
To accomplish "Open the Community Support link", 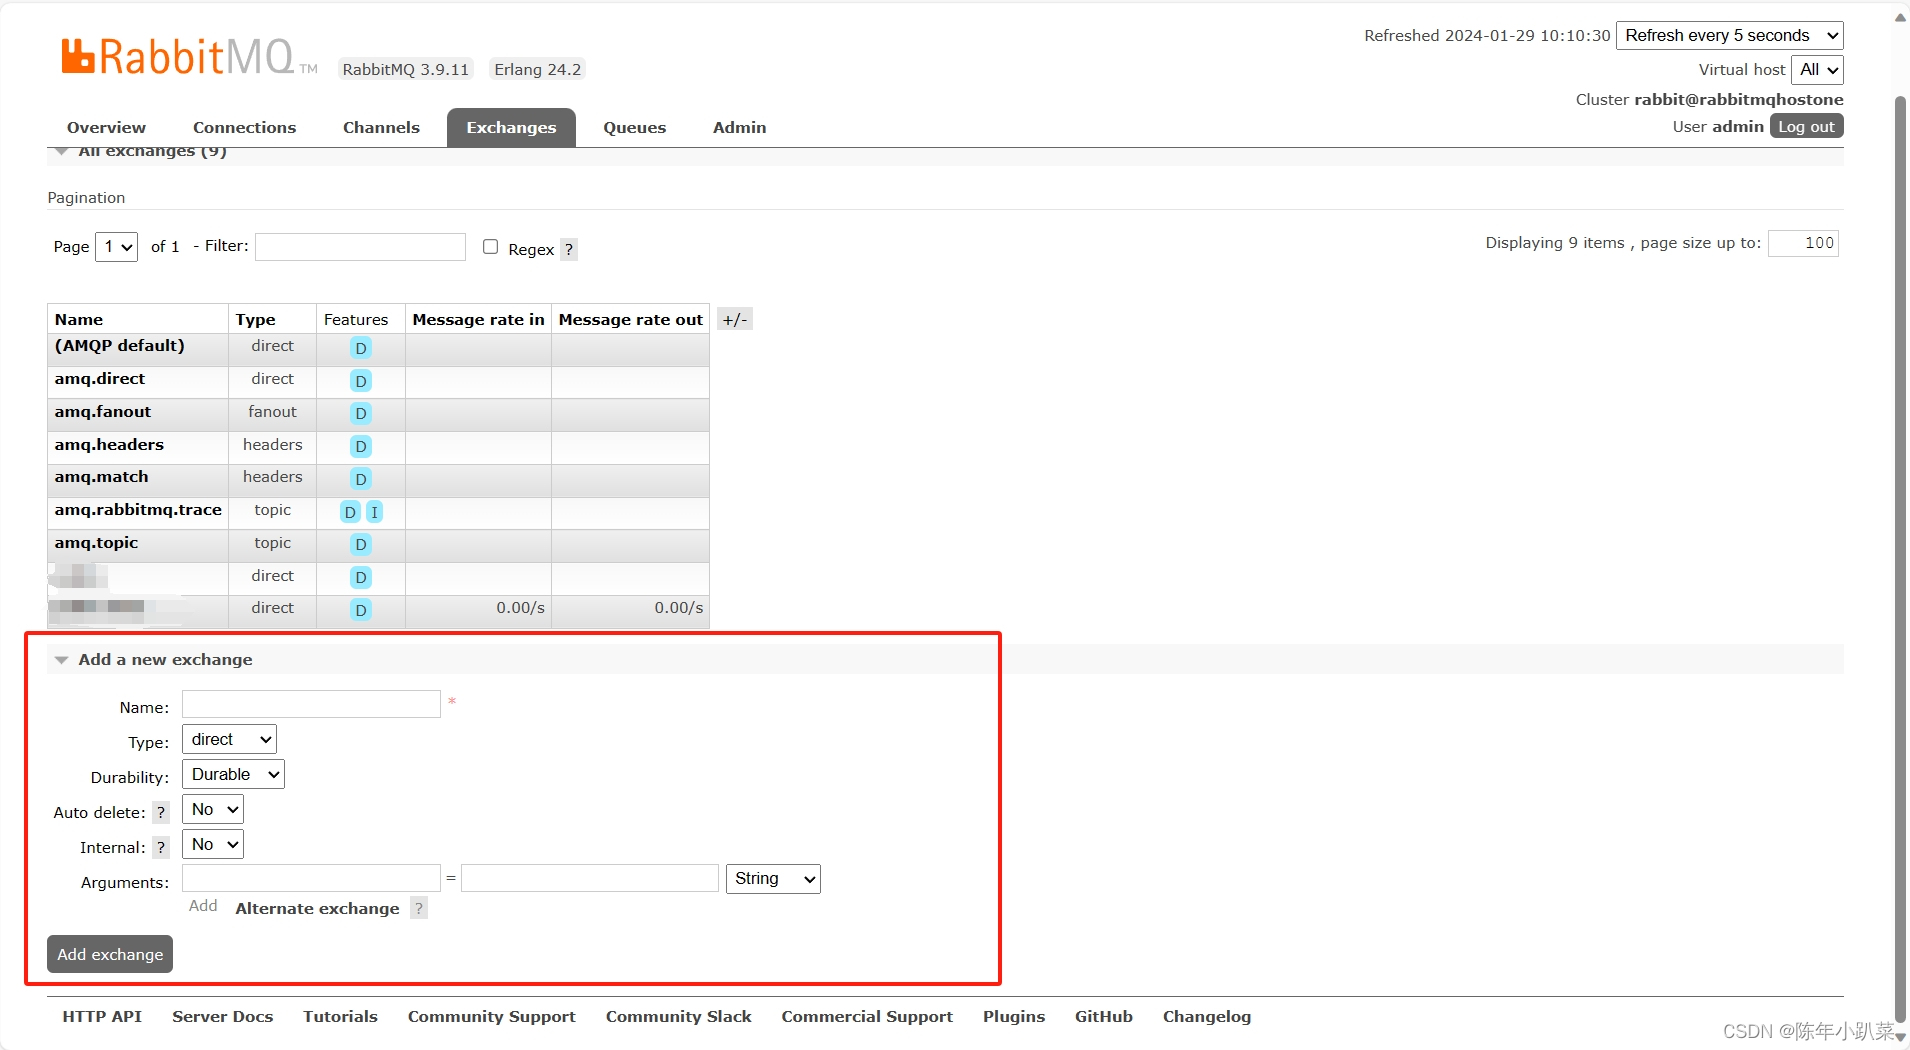I will click(x=491, y=1016).
